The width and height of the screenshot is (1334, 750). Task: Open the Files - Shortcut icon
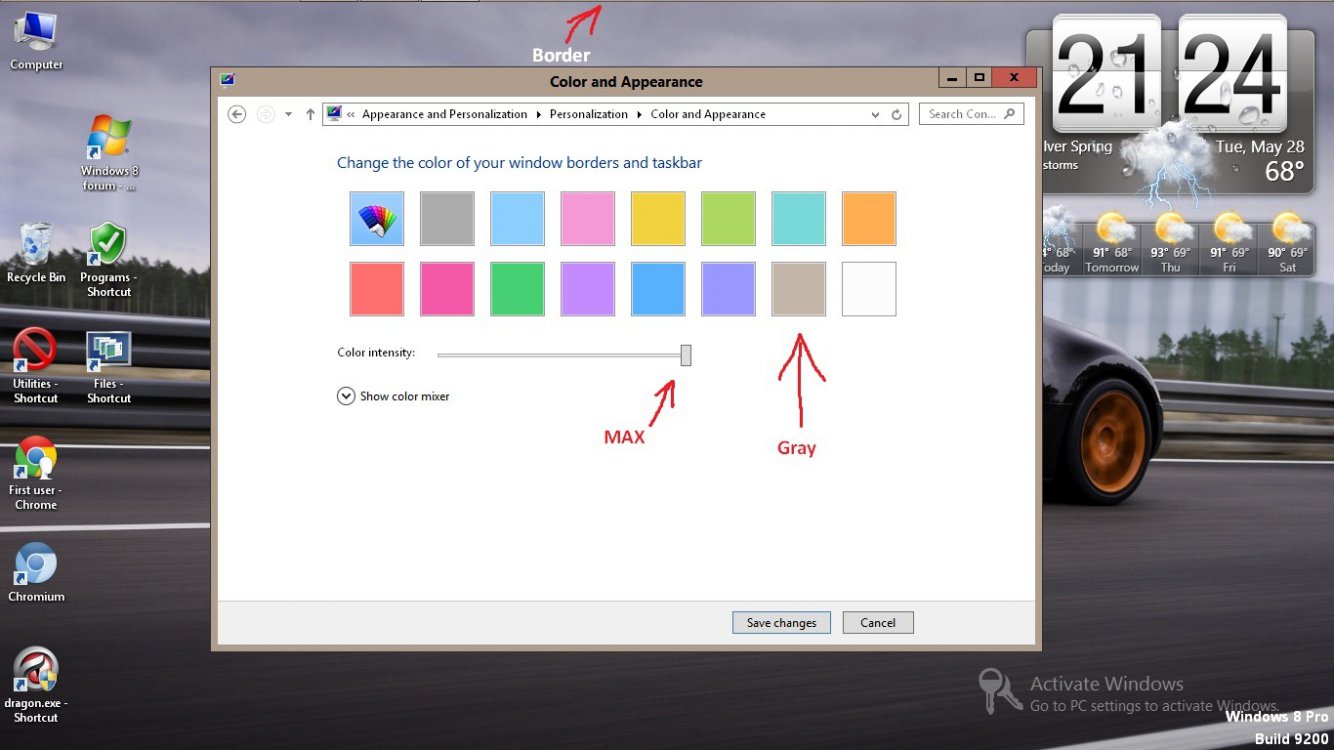tap(109, 367)
